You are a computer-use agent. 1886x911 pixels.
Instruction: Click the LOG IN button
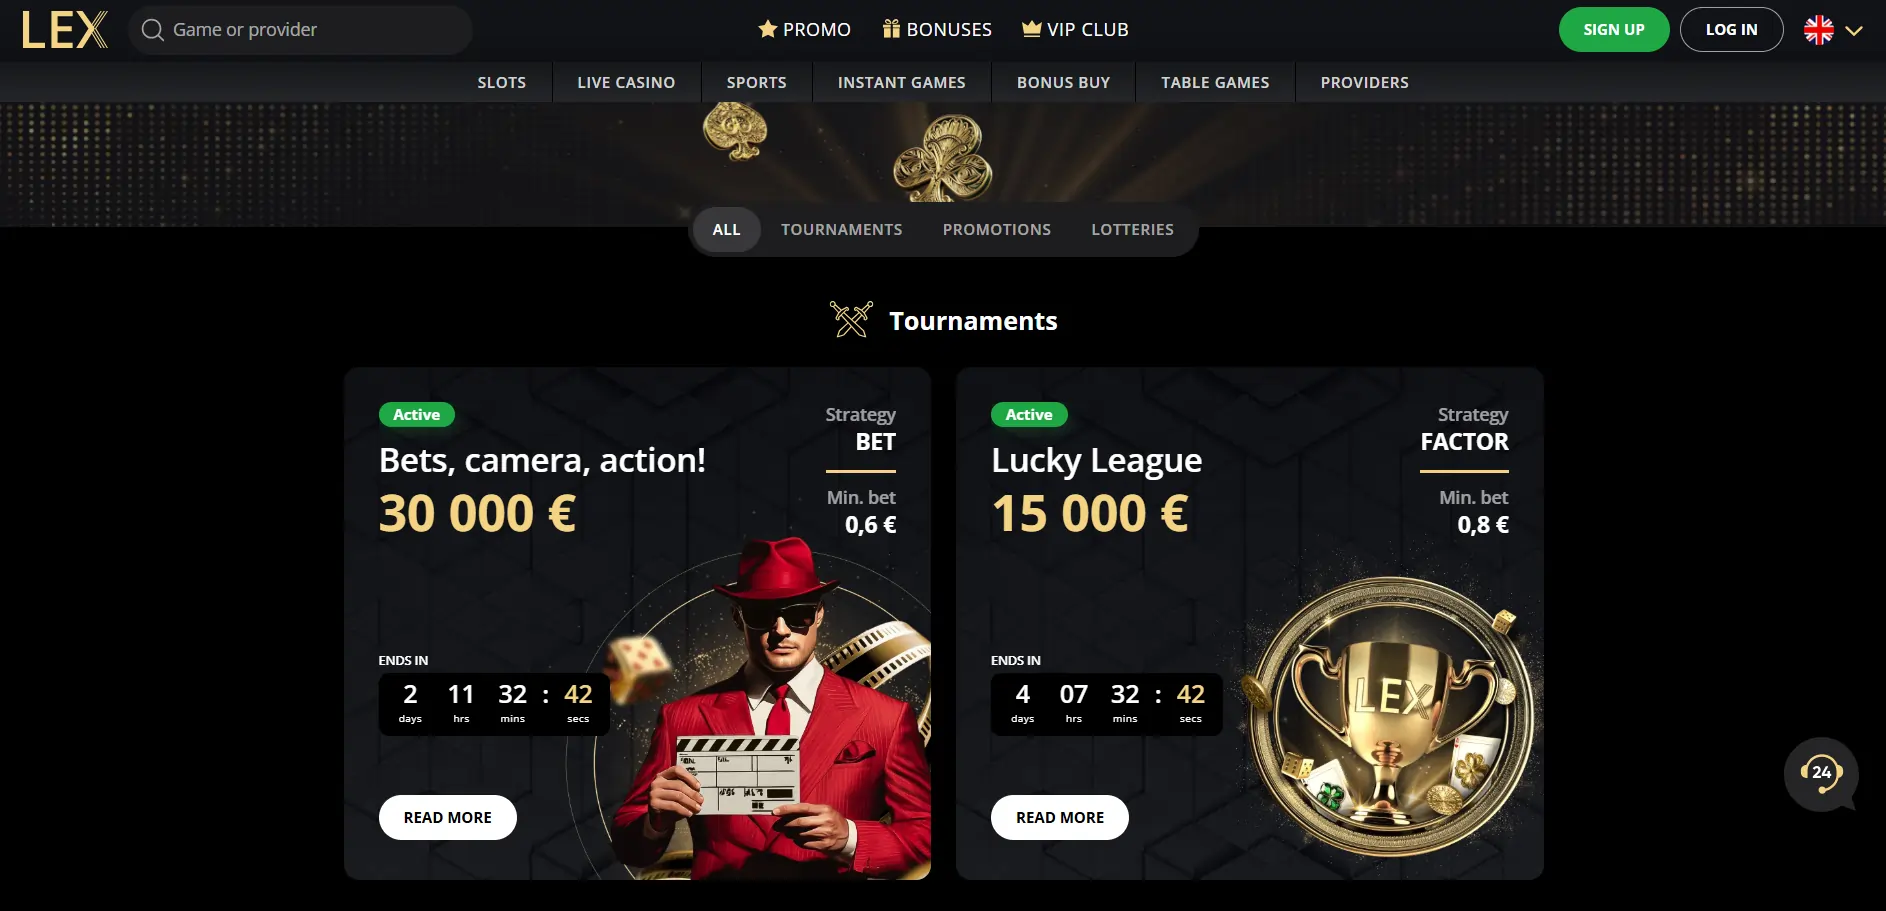tap(1731, 30)
